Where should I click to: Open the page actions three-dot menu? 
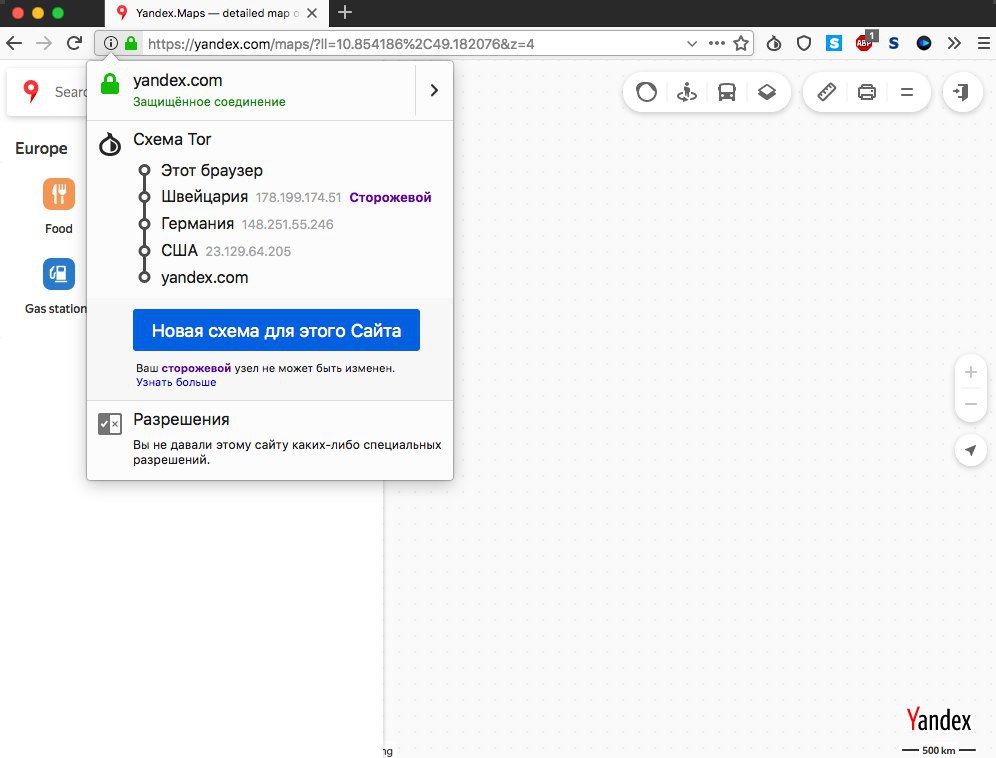(717, 43)
